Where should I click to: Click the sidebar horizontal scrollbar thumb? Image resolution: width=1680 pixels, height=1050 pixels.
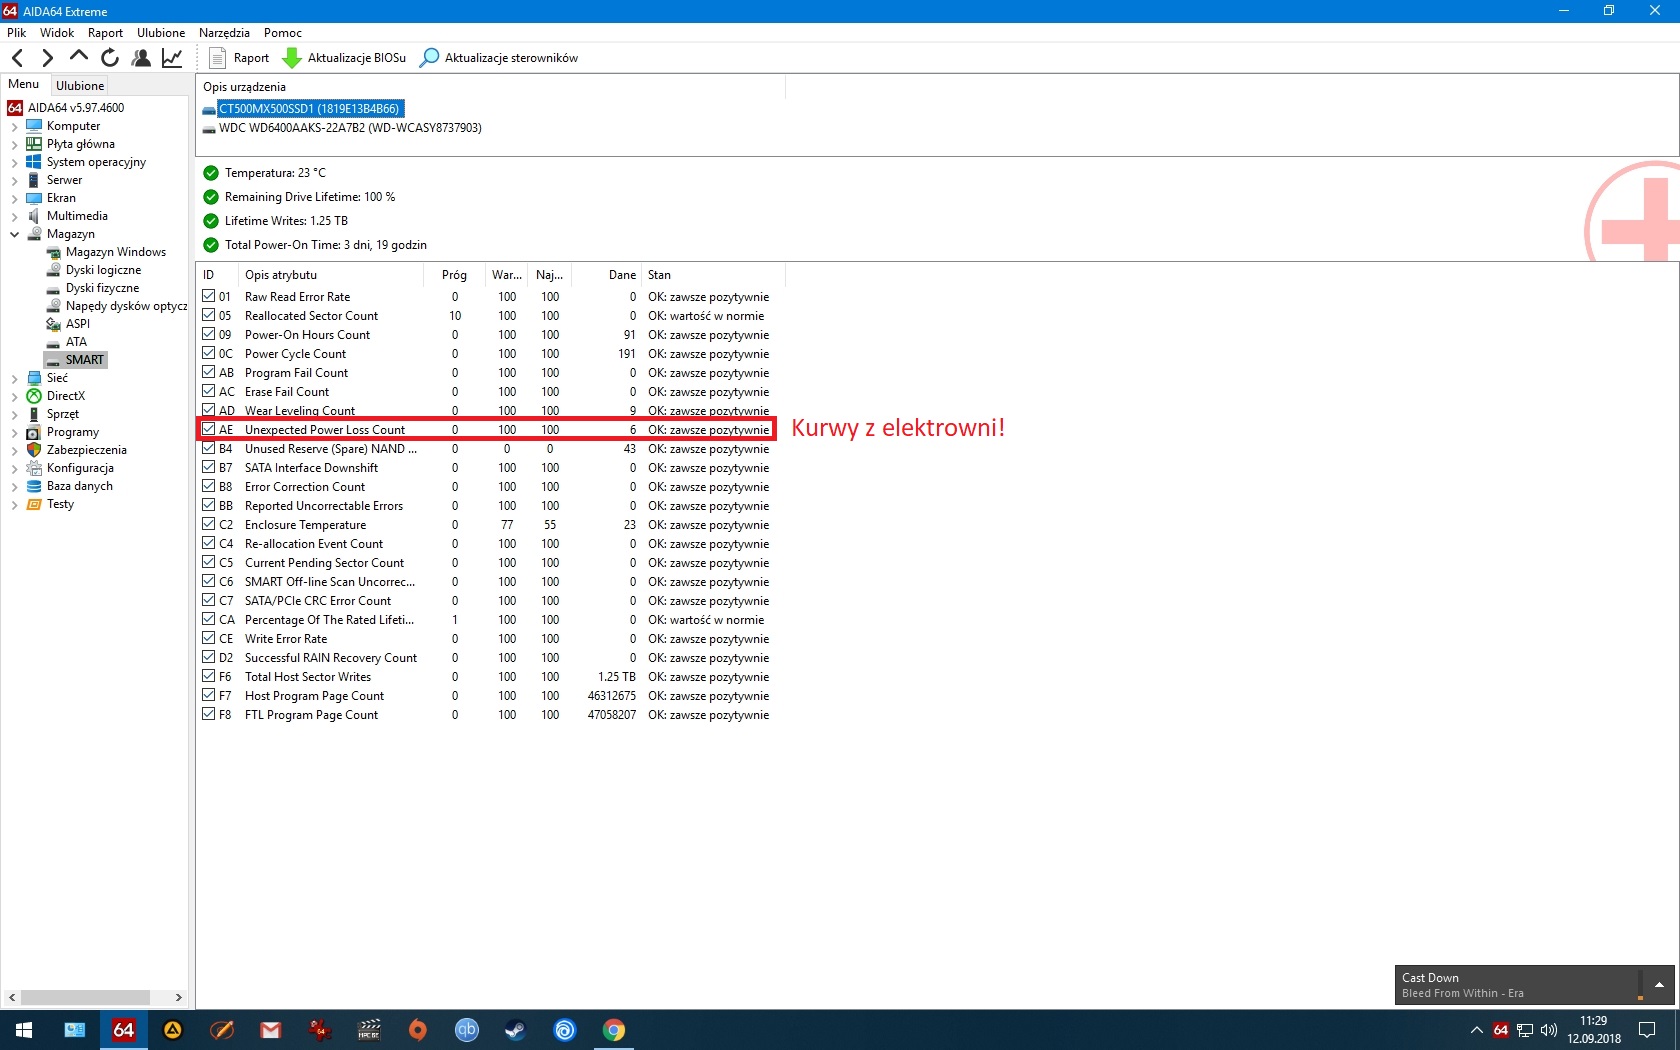85,997
